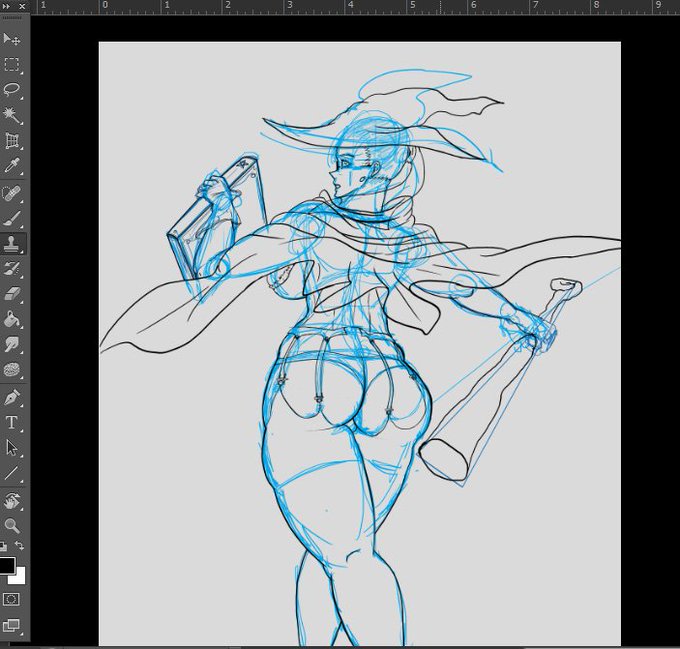Select the Clone Stamp tool

tap(12, 244)
